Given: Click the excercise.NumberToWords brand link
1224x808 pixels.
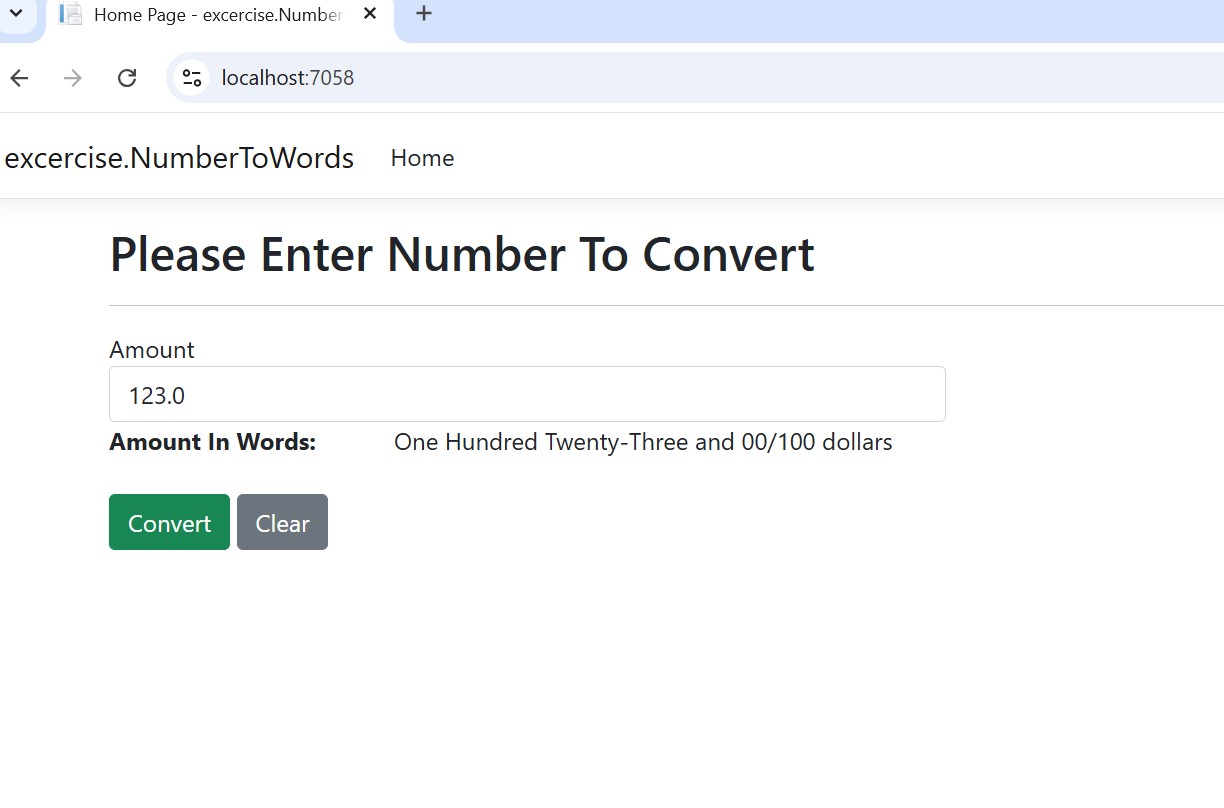Looking at the screenshot, I should pyautogui.click(x=179, y=158).
